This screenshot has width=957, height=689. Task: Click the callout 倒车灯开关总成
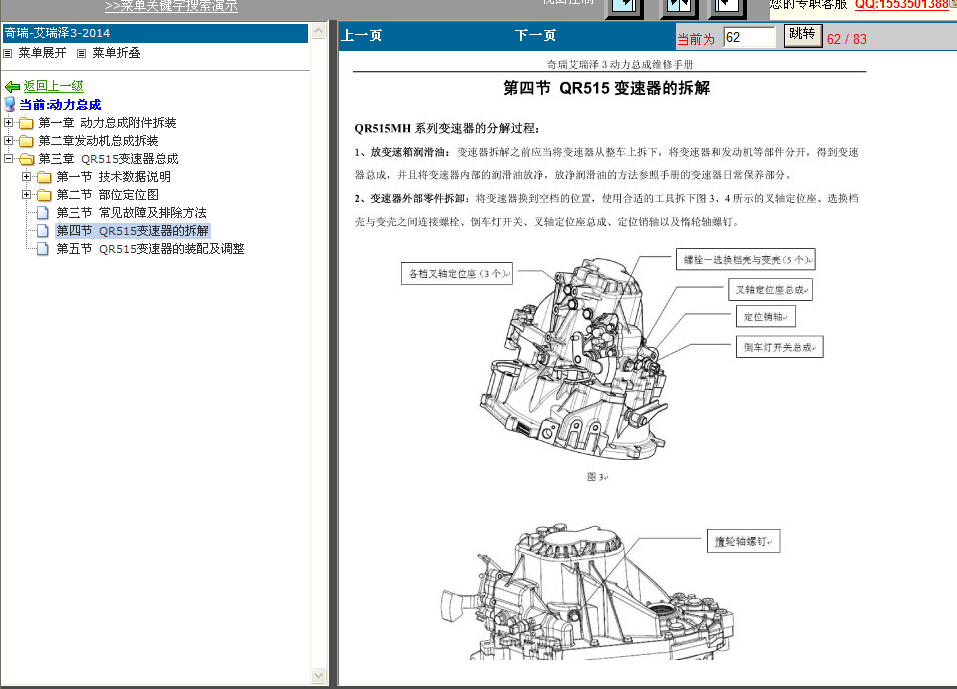click(x=780, y=347)
